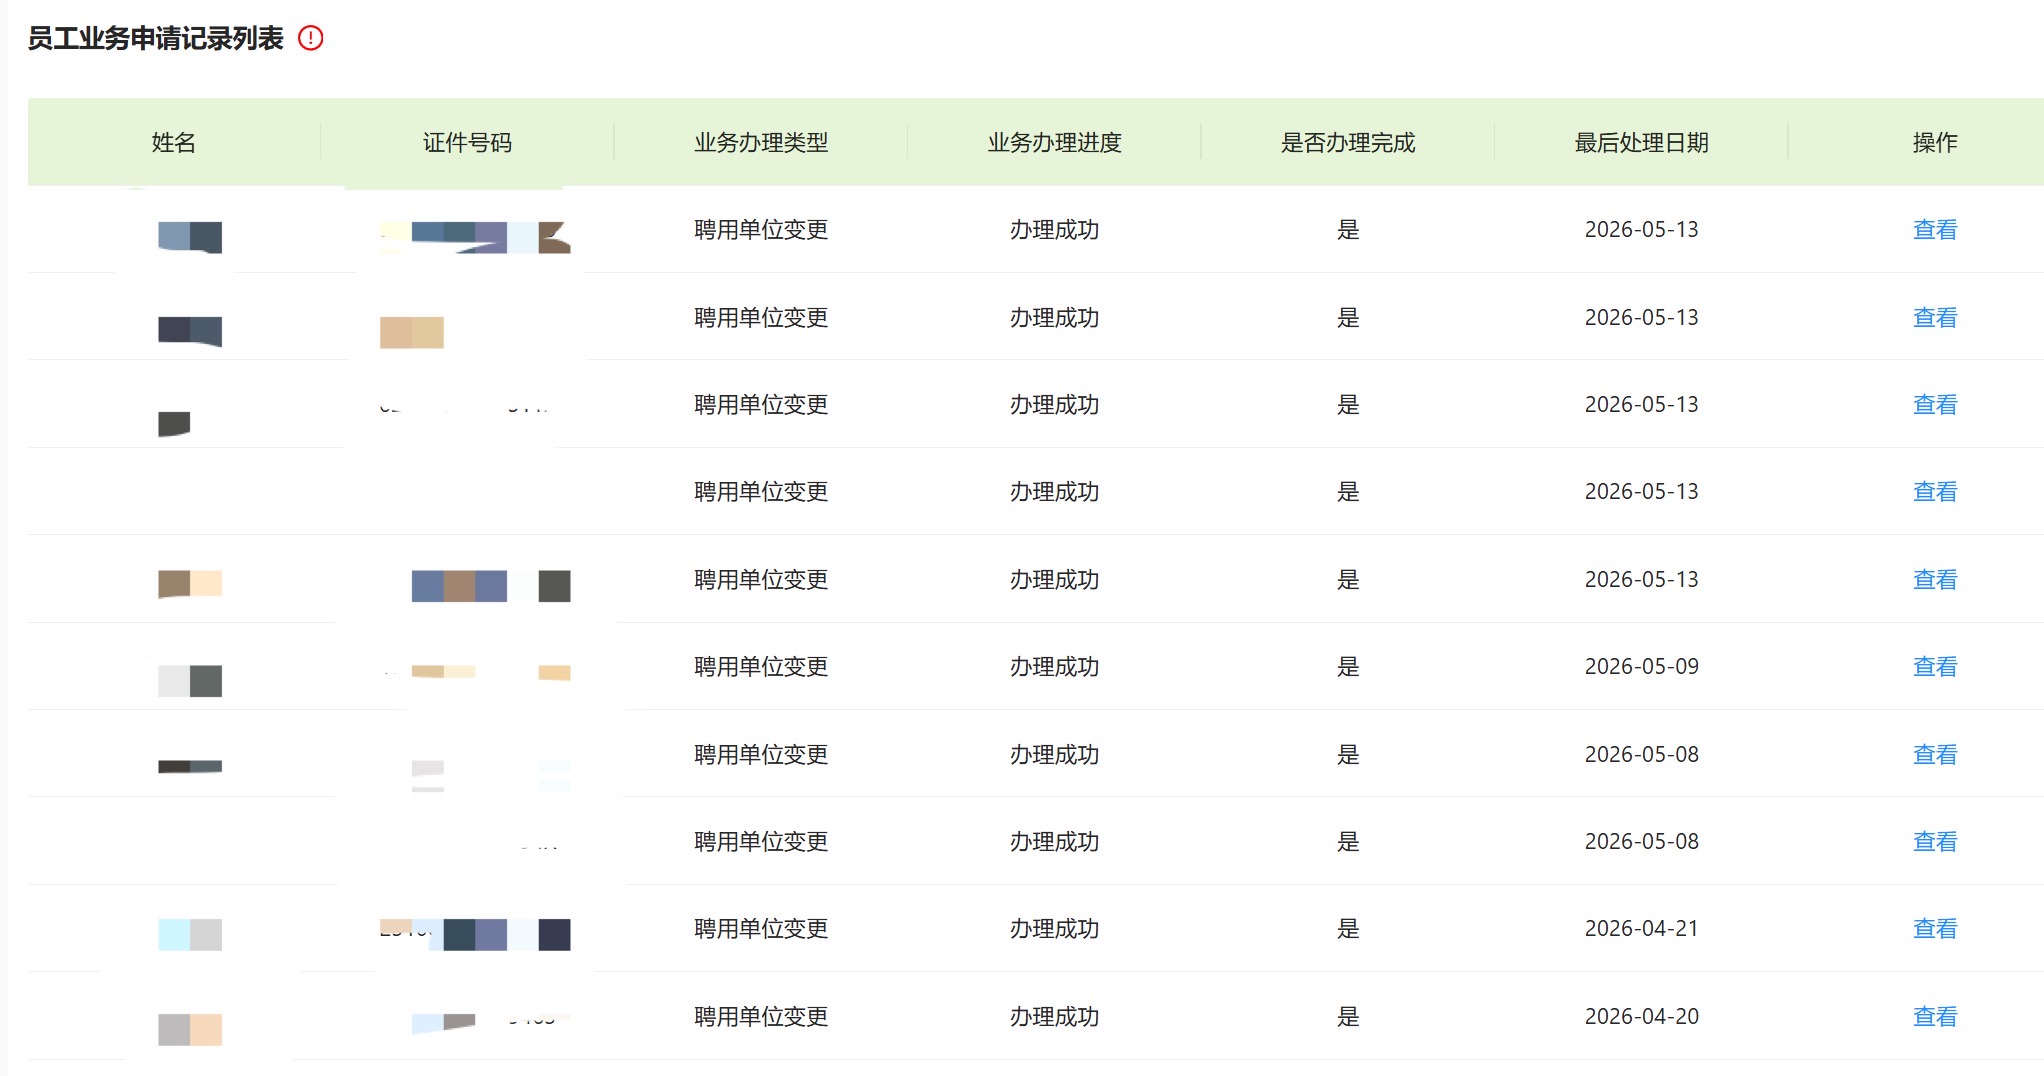Click 聘用单位变更 in the 2026-04-20 row
The image size is (2044, 1076).
point(761,1017)
